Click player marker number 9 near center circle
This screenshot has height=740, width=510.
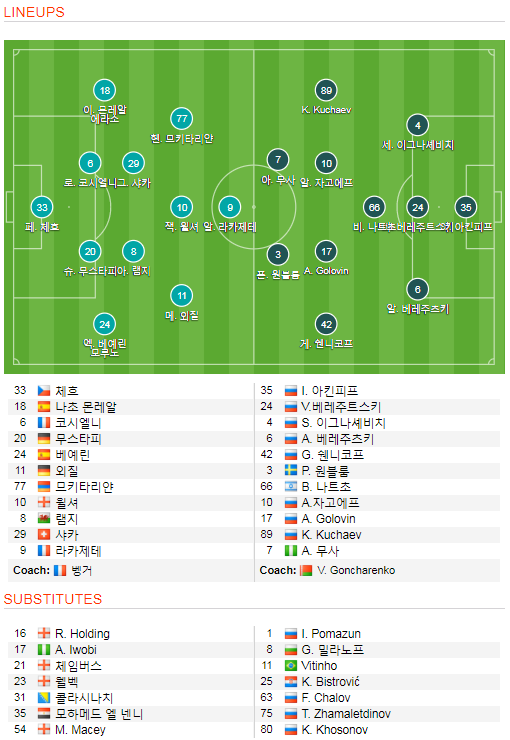(230, 207)
